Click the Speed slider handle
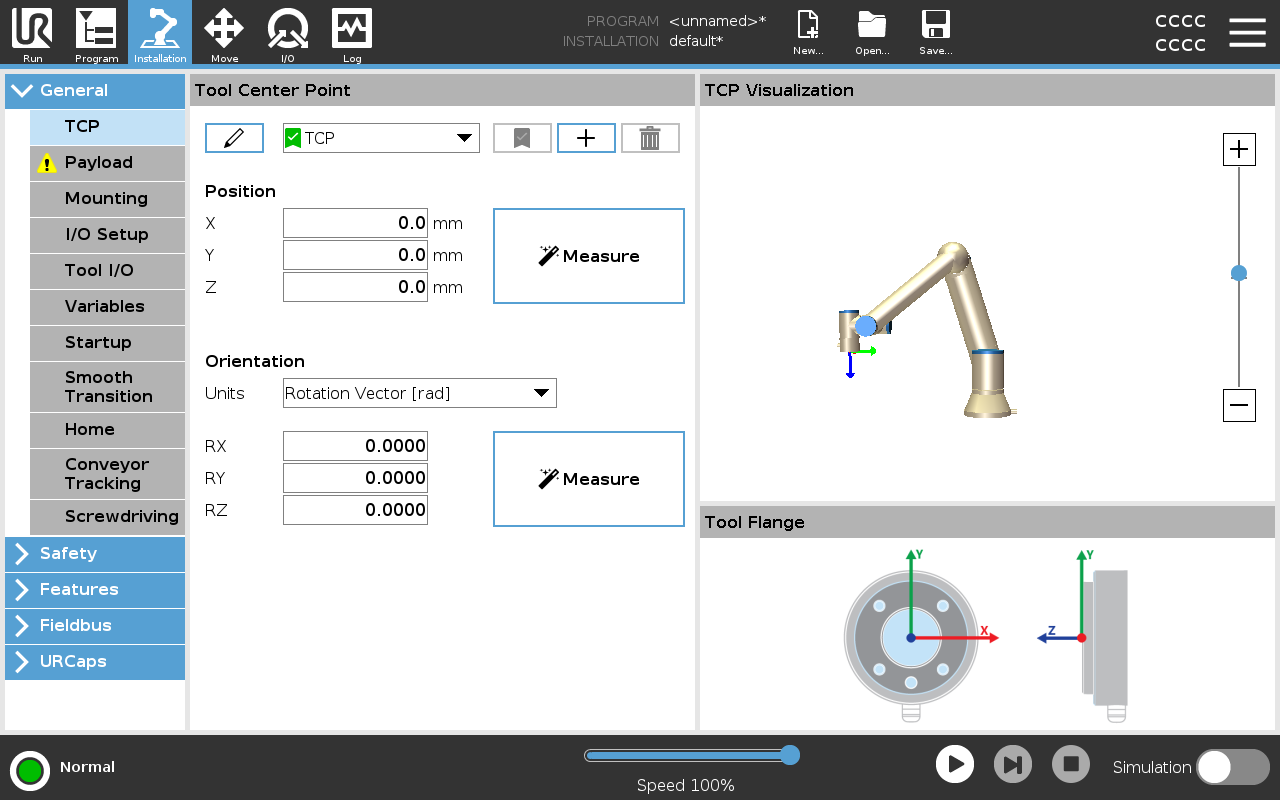 789,755
